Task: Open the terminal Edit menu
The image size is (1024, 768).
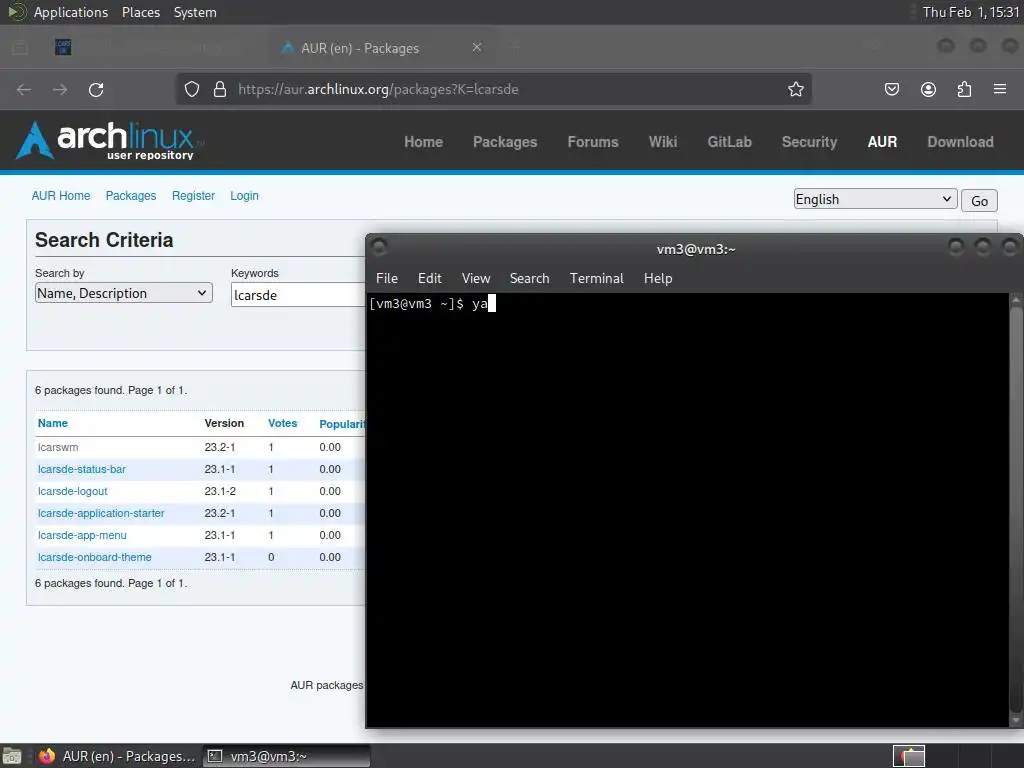Action: click(430, 278)
